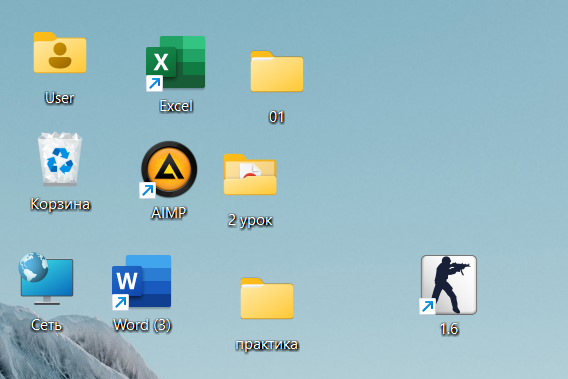568x379 pixels.
Task: Select the практика folder icon
Action: coord(267,299)
